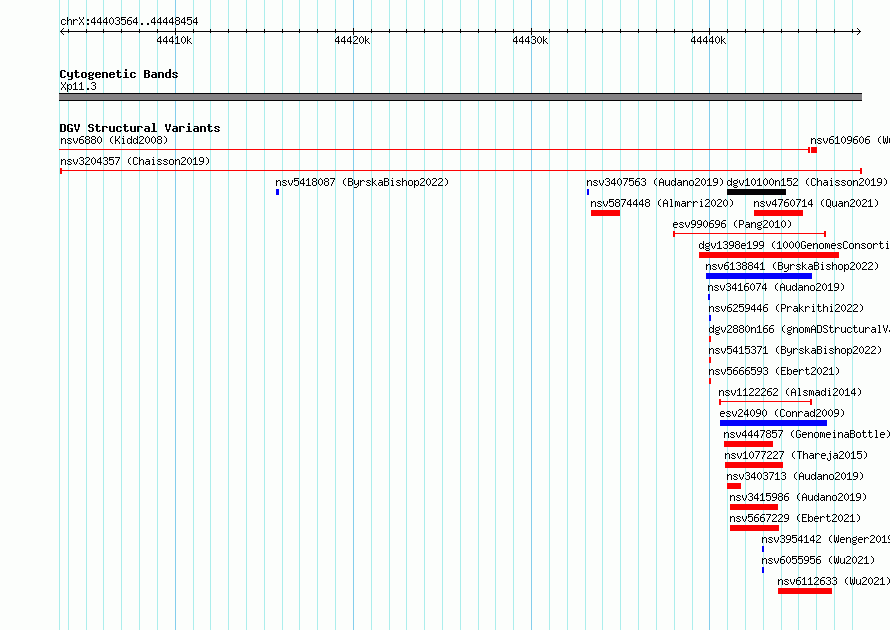Open the nsv6109606 variant label
Screen dimensions: 890x630
(x=850, y=140)
